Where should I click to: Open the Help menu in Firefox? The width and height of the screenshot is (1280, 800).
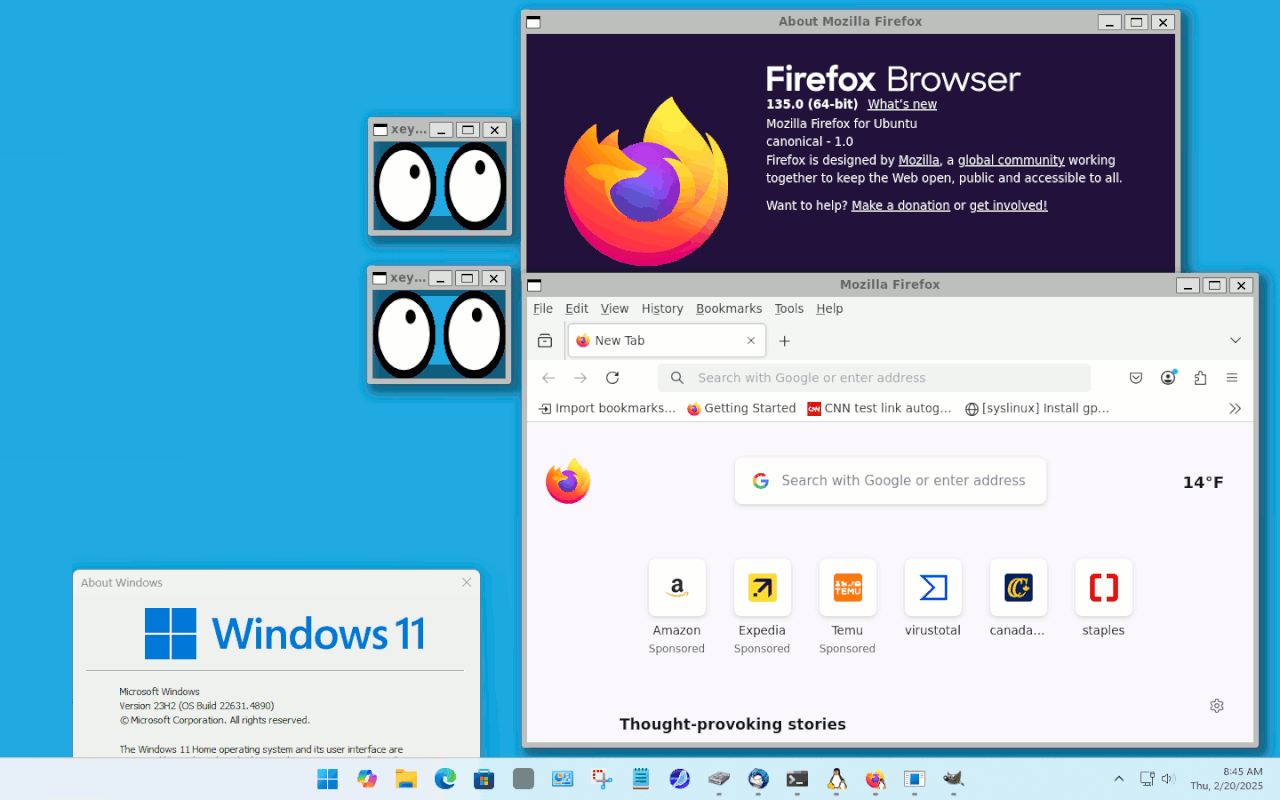pyautogui.click(x=830, y=309)
